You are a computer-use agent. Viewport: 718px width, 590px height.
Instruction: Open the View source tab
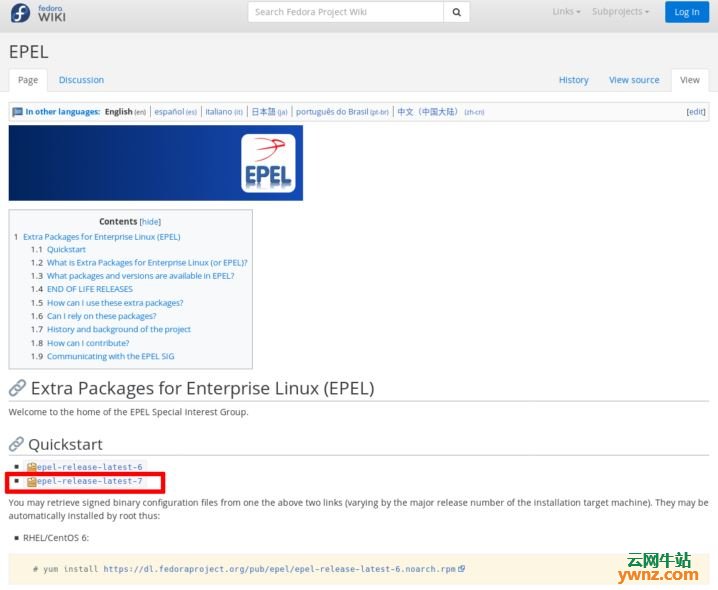pyautogui.click(x=634, y=80)
